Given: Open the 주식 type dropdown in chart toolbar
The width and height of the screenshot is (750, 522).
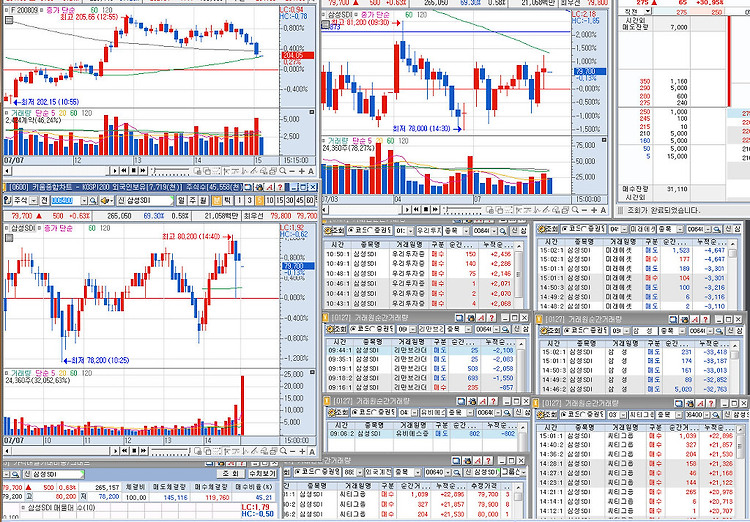Looking at the screenshot, I should [x=33, y=200].
